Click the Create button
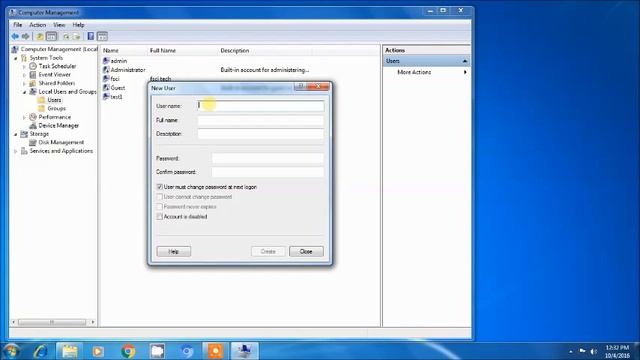Screen dimensions: 640x360 (x=268, y=251)
